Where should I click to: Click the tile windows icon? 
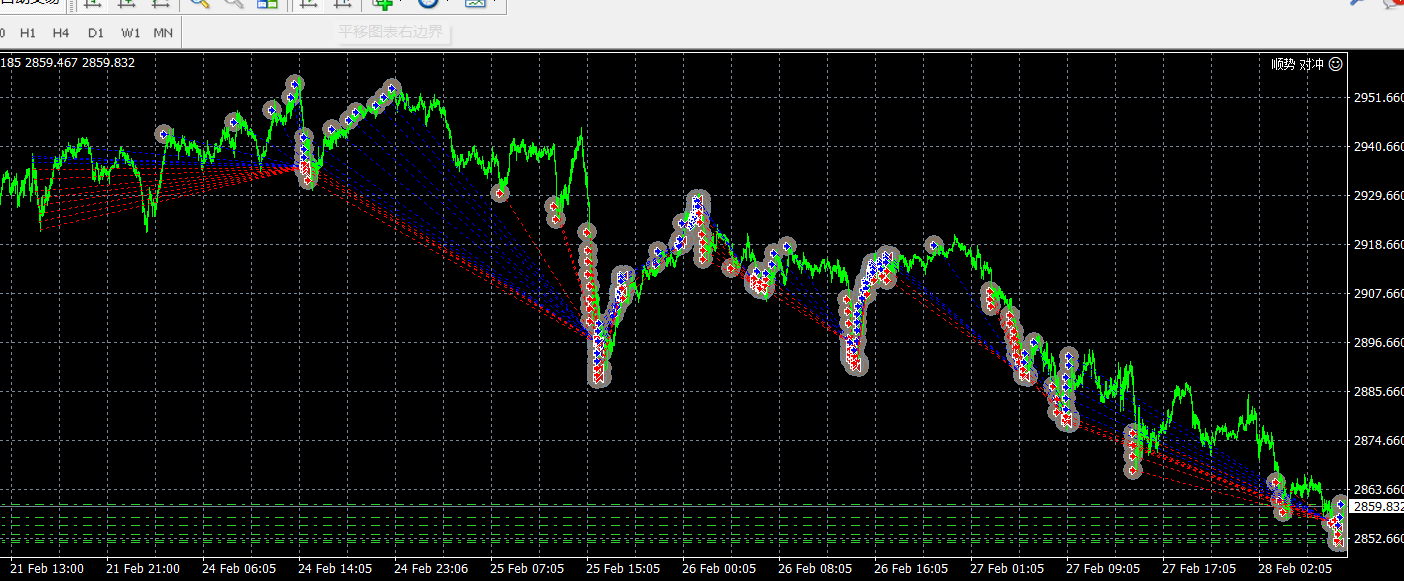[267, 3]
